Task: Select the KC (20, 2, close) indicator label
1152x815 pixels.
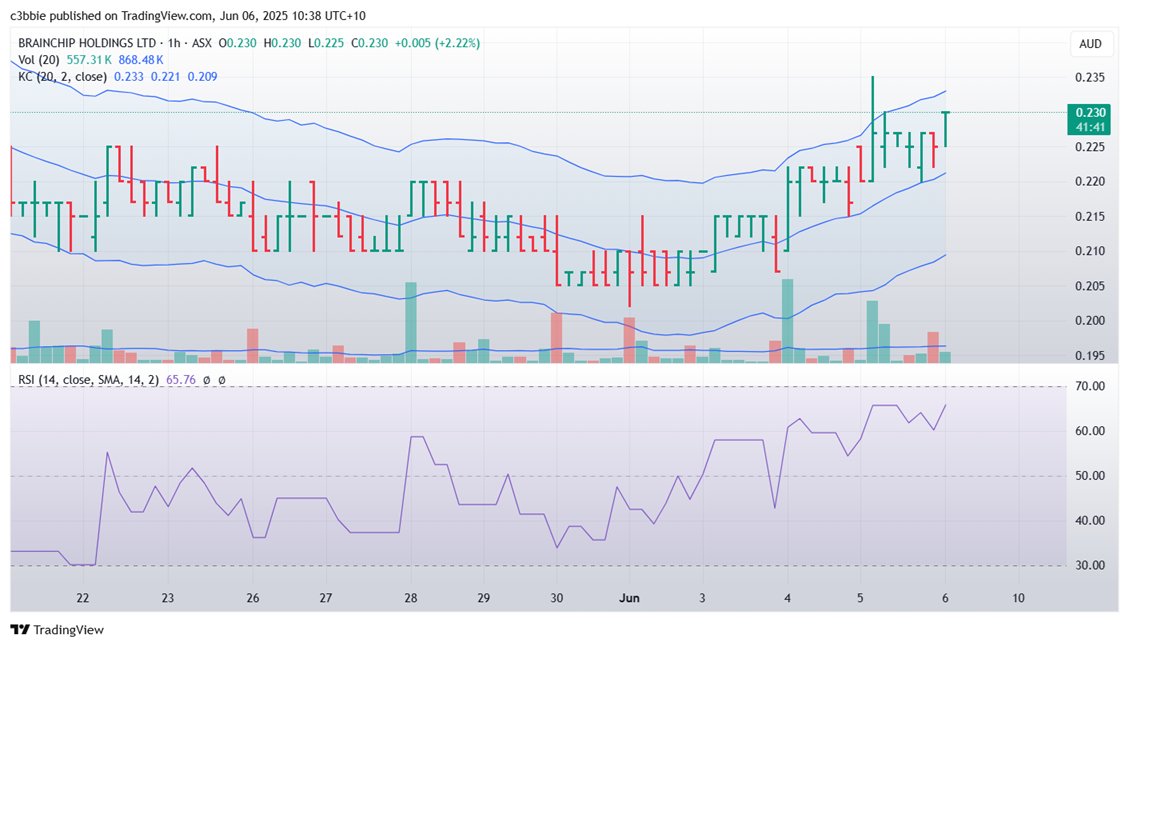Action: pos(62,76)
